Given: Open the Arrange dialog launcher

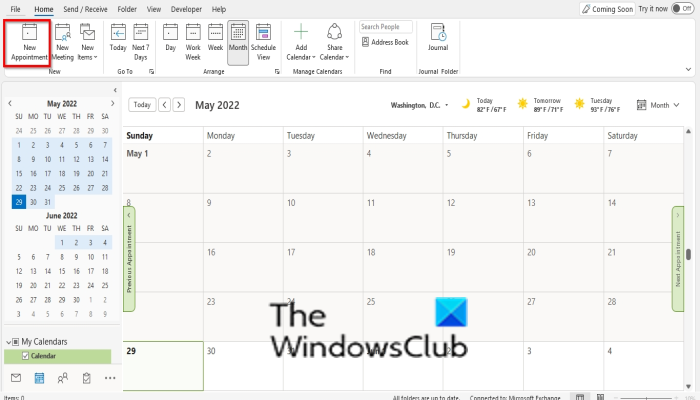Looking at the screenshot, I should click(277, 71).
